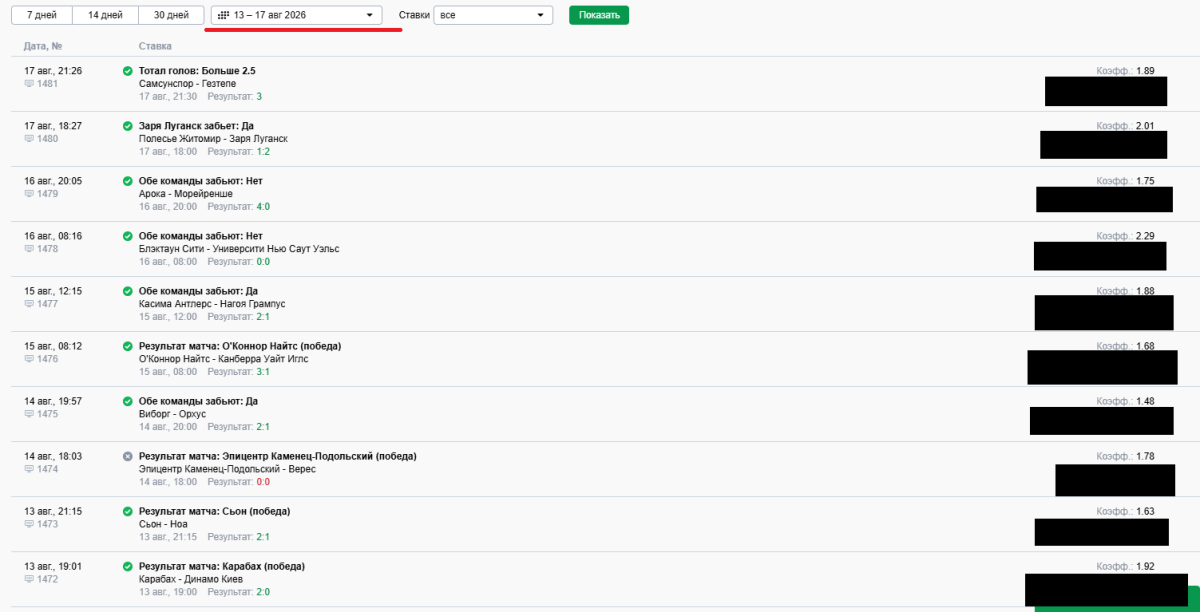Open bet Результат матча: О'Коннор Найтс (победа)

(240, 346)
